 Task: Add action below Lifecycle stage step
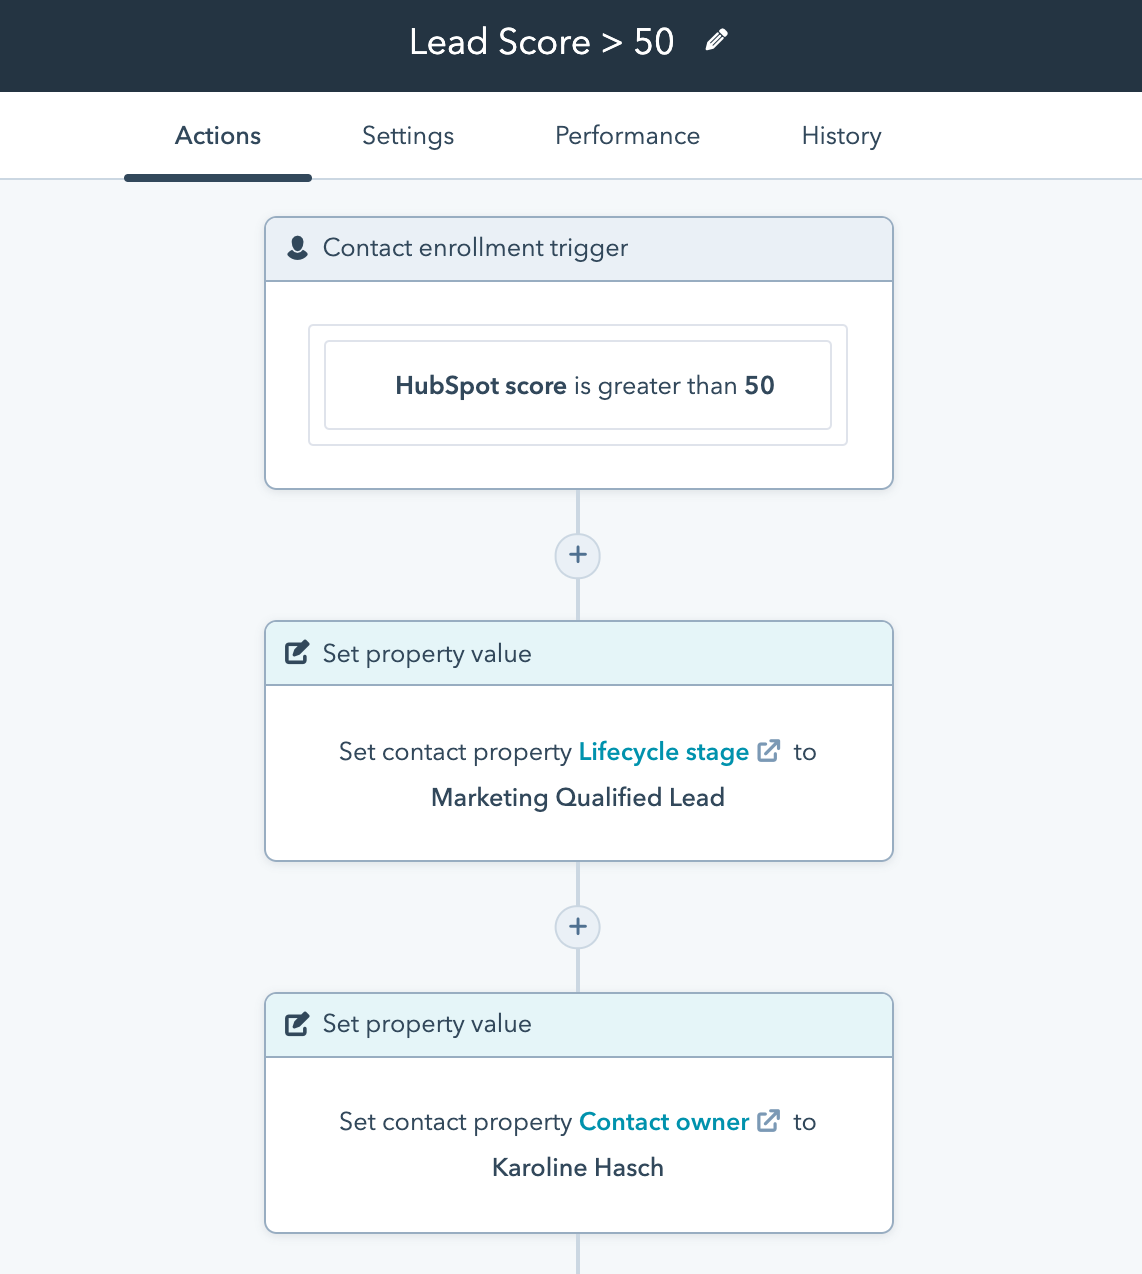pos(578,927)
